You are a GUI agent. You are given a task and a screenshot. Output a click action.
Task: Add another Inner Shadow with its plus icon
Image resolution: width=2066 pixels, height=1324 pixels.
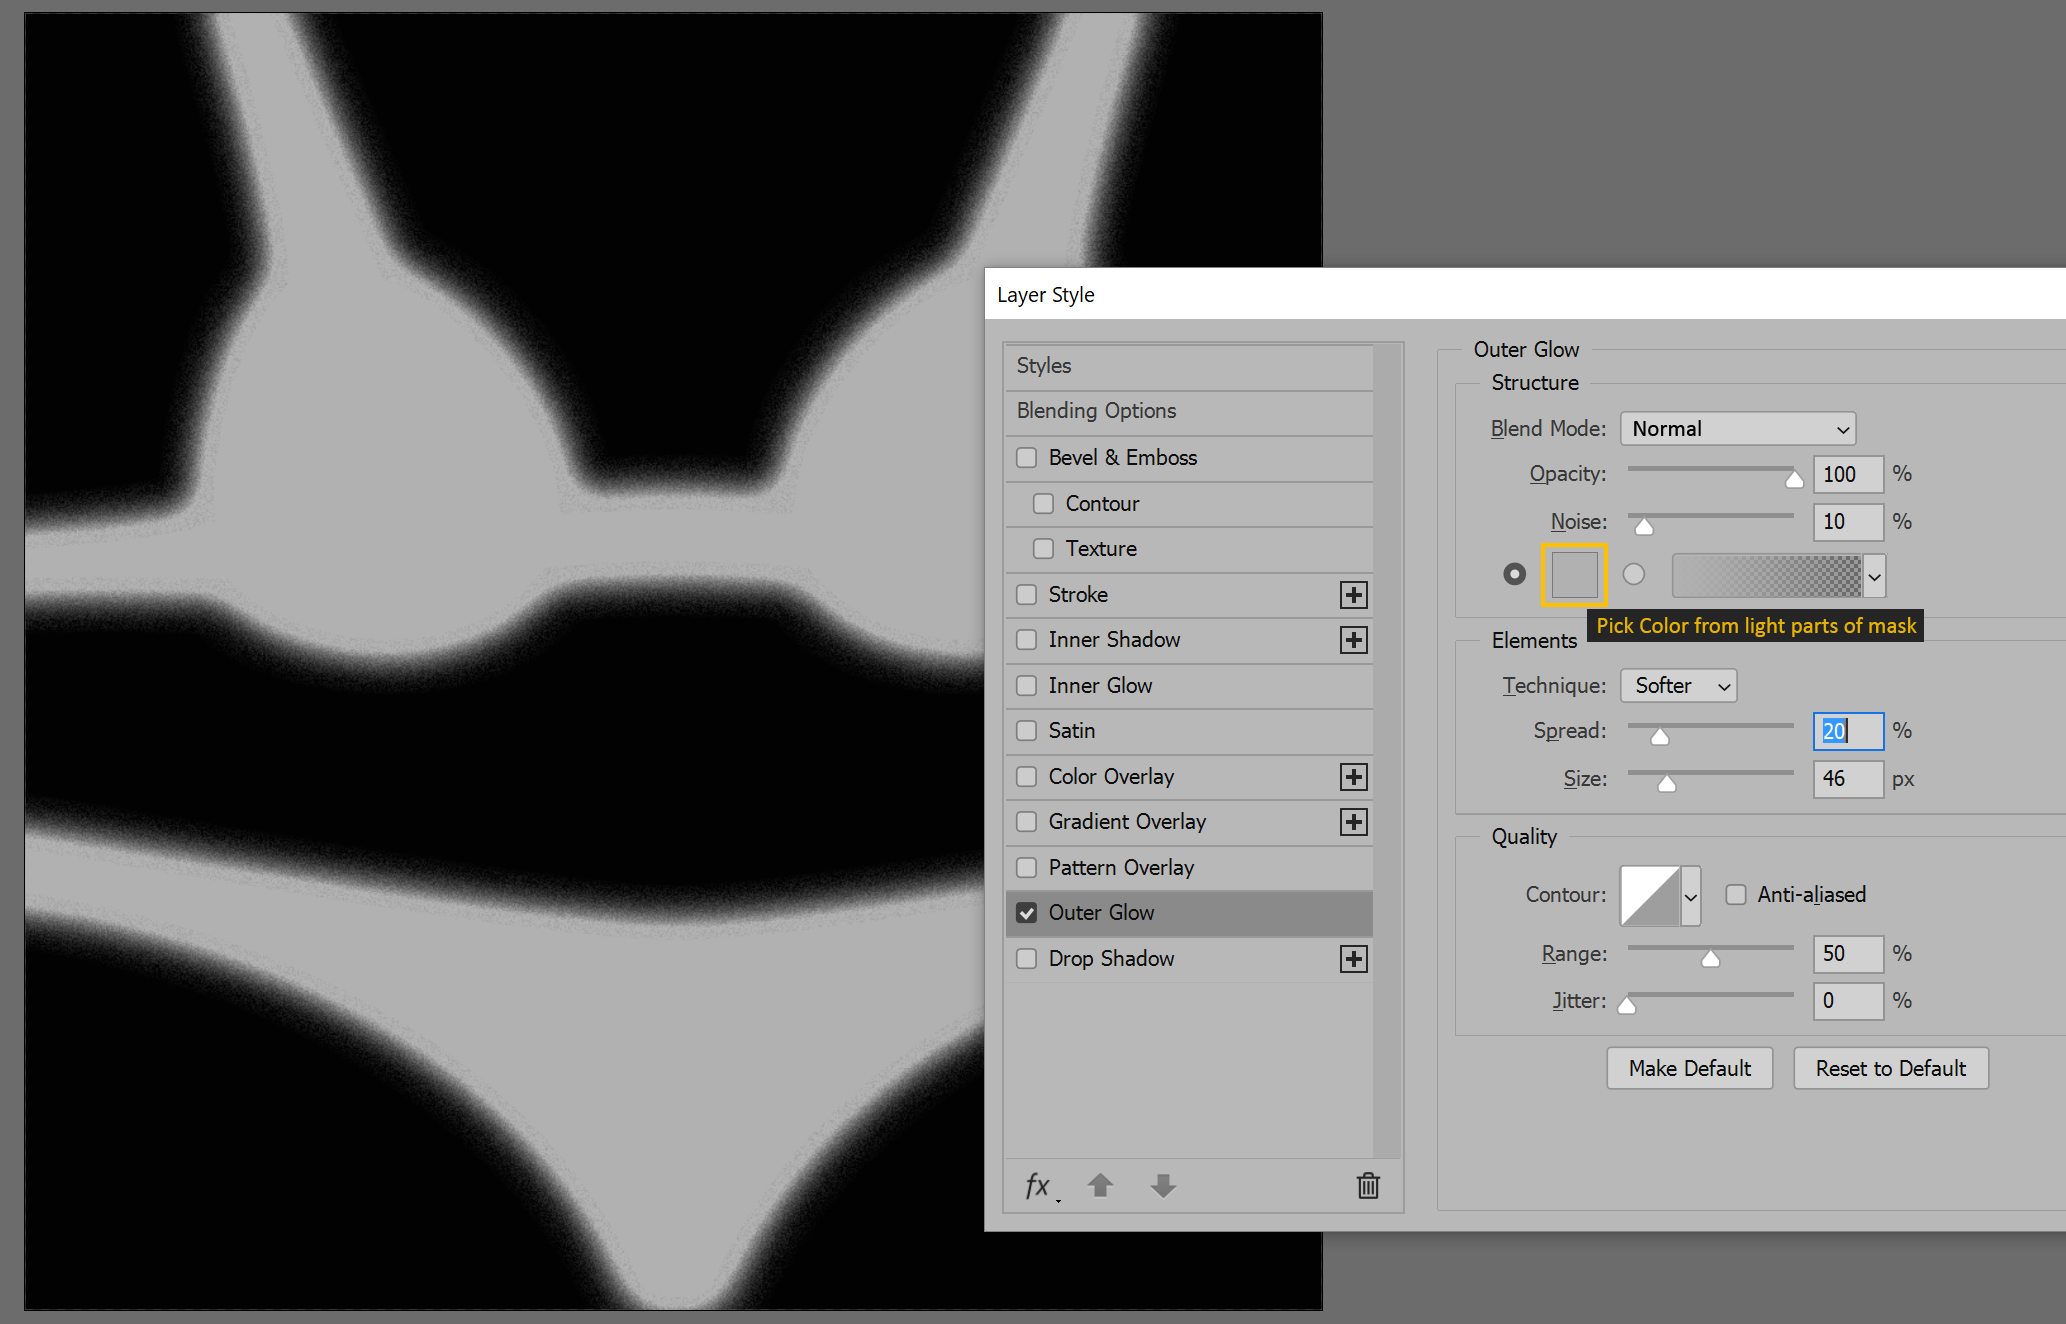pos(1354,640)
